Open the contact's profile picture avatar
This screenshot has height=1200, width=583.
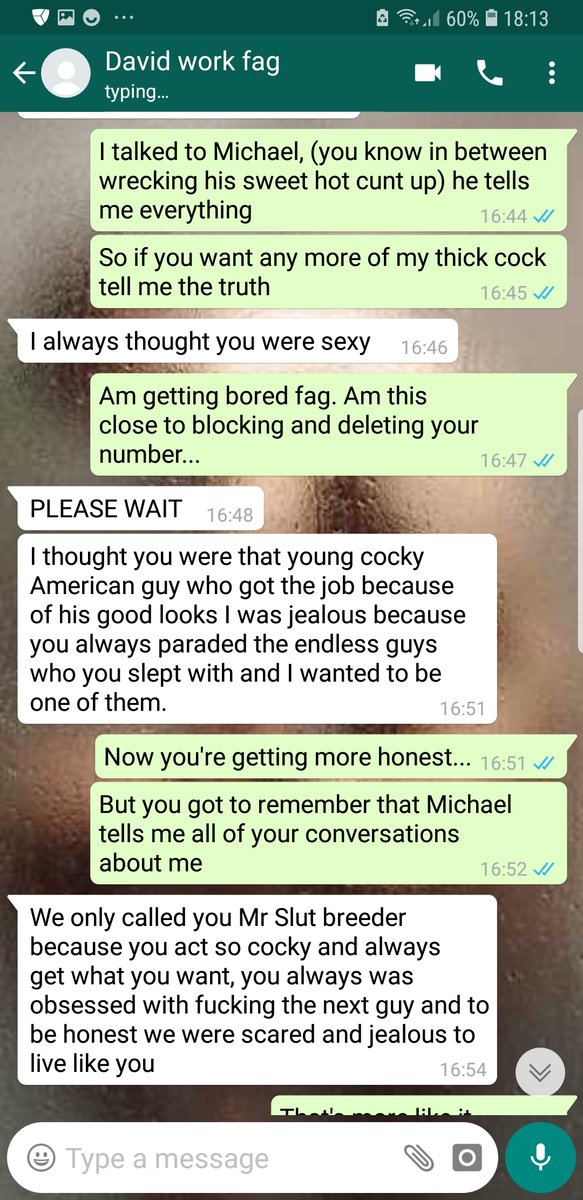coord(66,73)
